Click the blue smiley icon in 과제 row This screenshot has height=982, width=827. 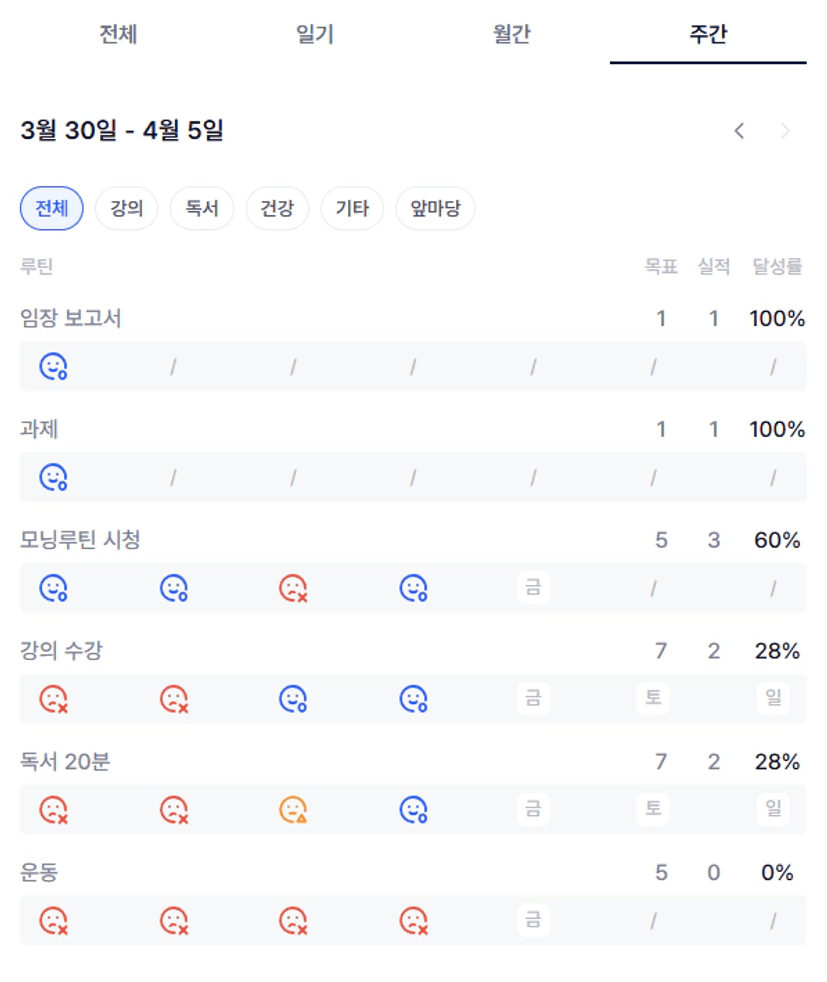(53, 477)
